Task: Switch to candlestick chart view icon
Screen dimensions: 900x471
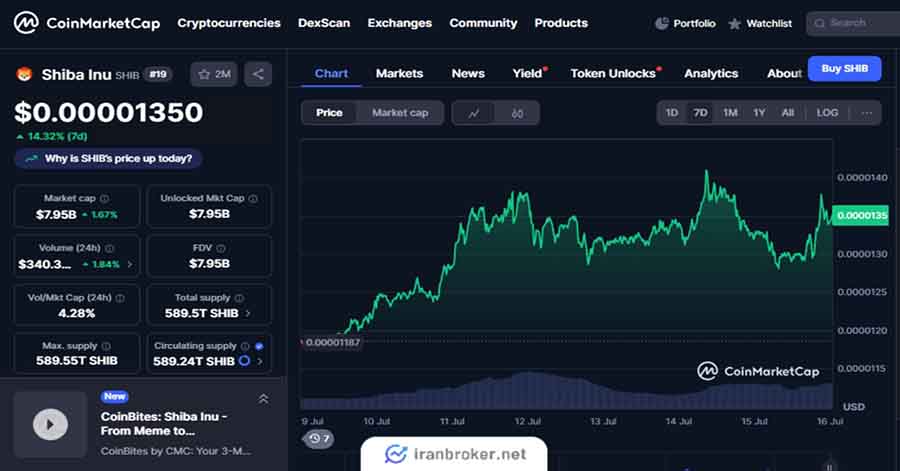Action: click(517, 113)
